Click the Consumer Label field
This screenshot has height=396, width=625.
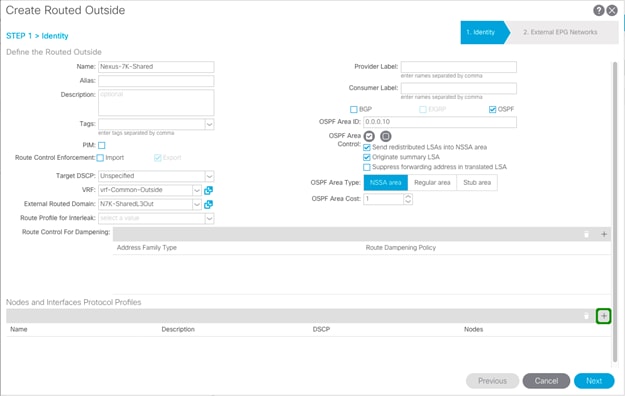coord(458,88)
